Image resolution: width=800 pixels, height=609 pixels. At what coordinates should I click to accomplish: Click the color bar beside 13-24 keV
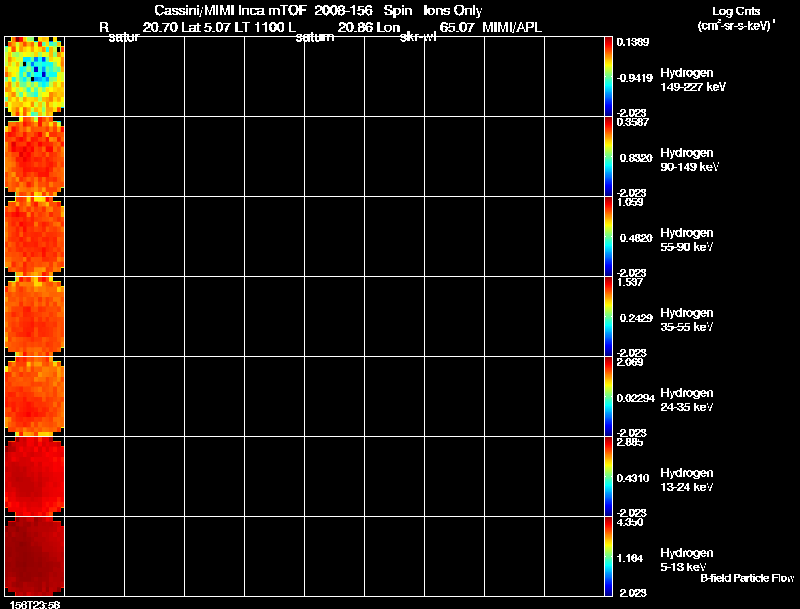[608, 476]
